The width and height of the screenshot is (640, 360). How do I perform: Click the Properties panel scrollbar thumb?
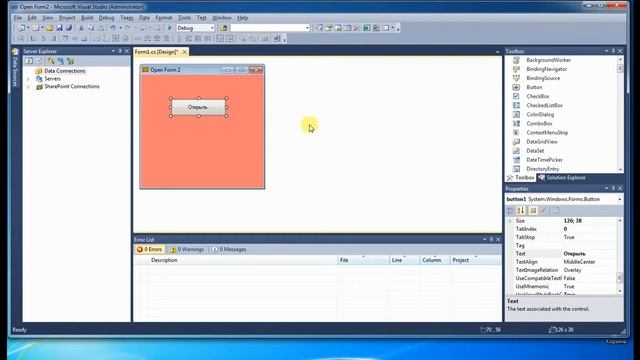620,278
